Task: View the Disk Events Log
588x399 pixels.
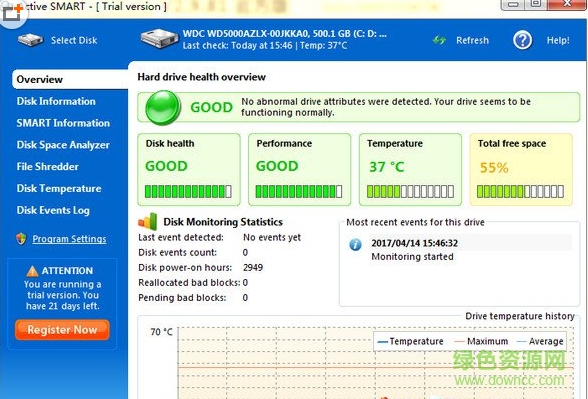Action: [x=53, y=210]
